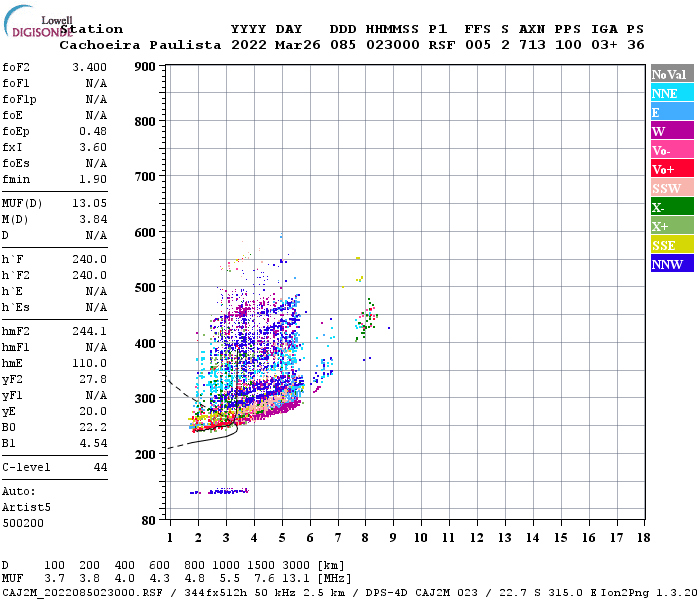
Task: Click the RSF program value
Action: tap(442, 45)
